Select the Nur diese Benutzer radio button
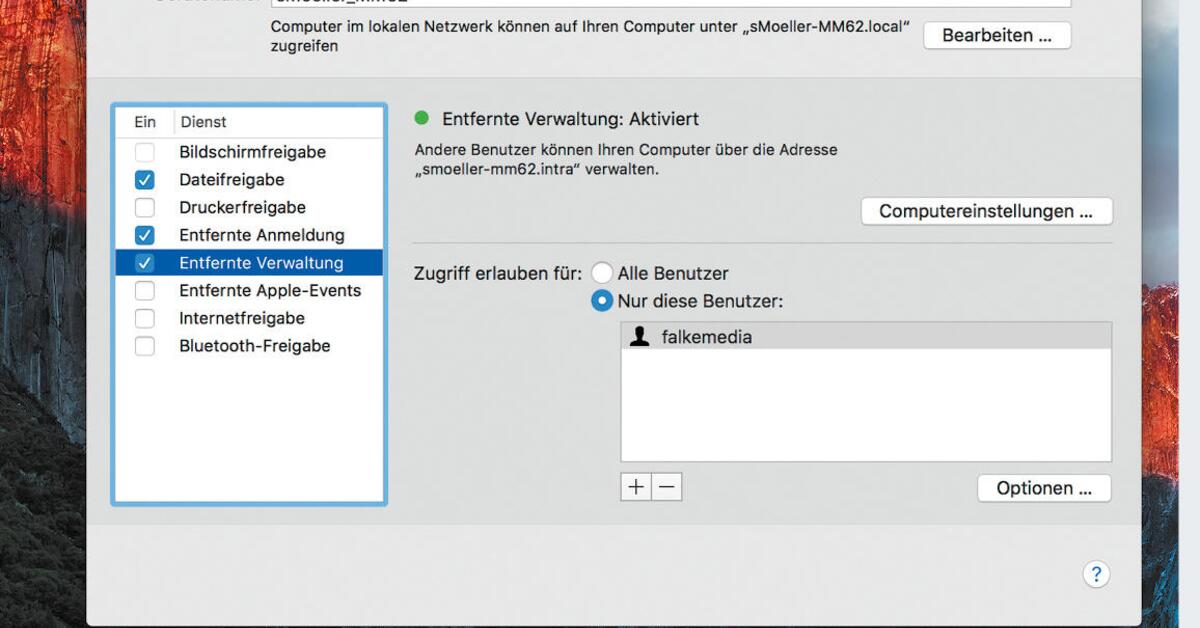 coord(603,300)
